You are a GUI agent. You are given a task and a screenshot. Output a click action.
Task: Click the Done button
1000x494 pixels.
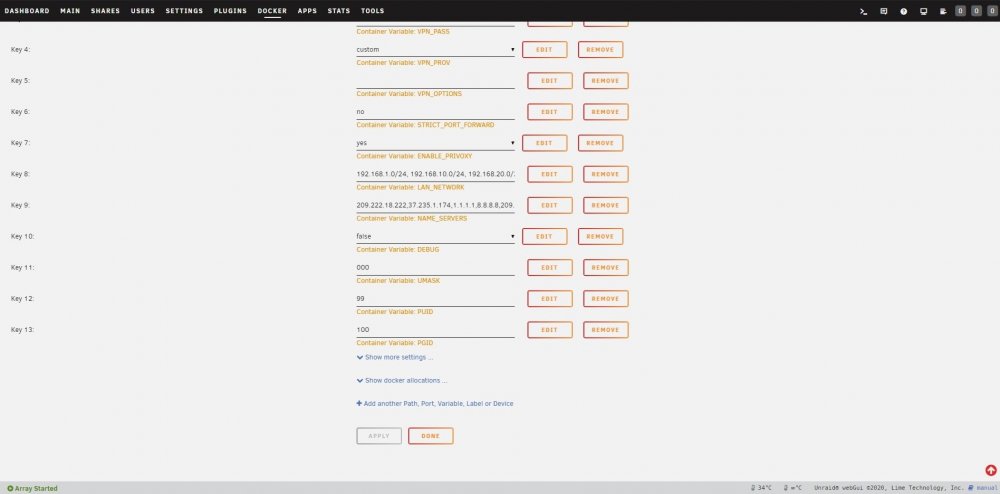click(x=431, y=436)
